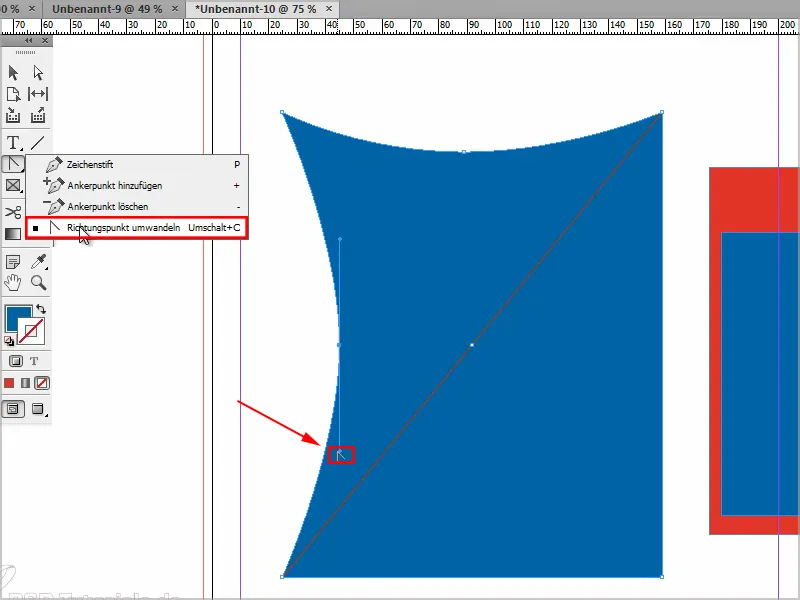
Task: Click the bottom-left anchor point of blue shape
Action: (x=282, y=577)
